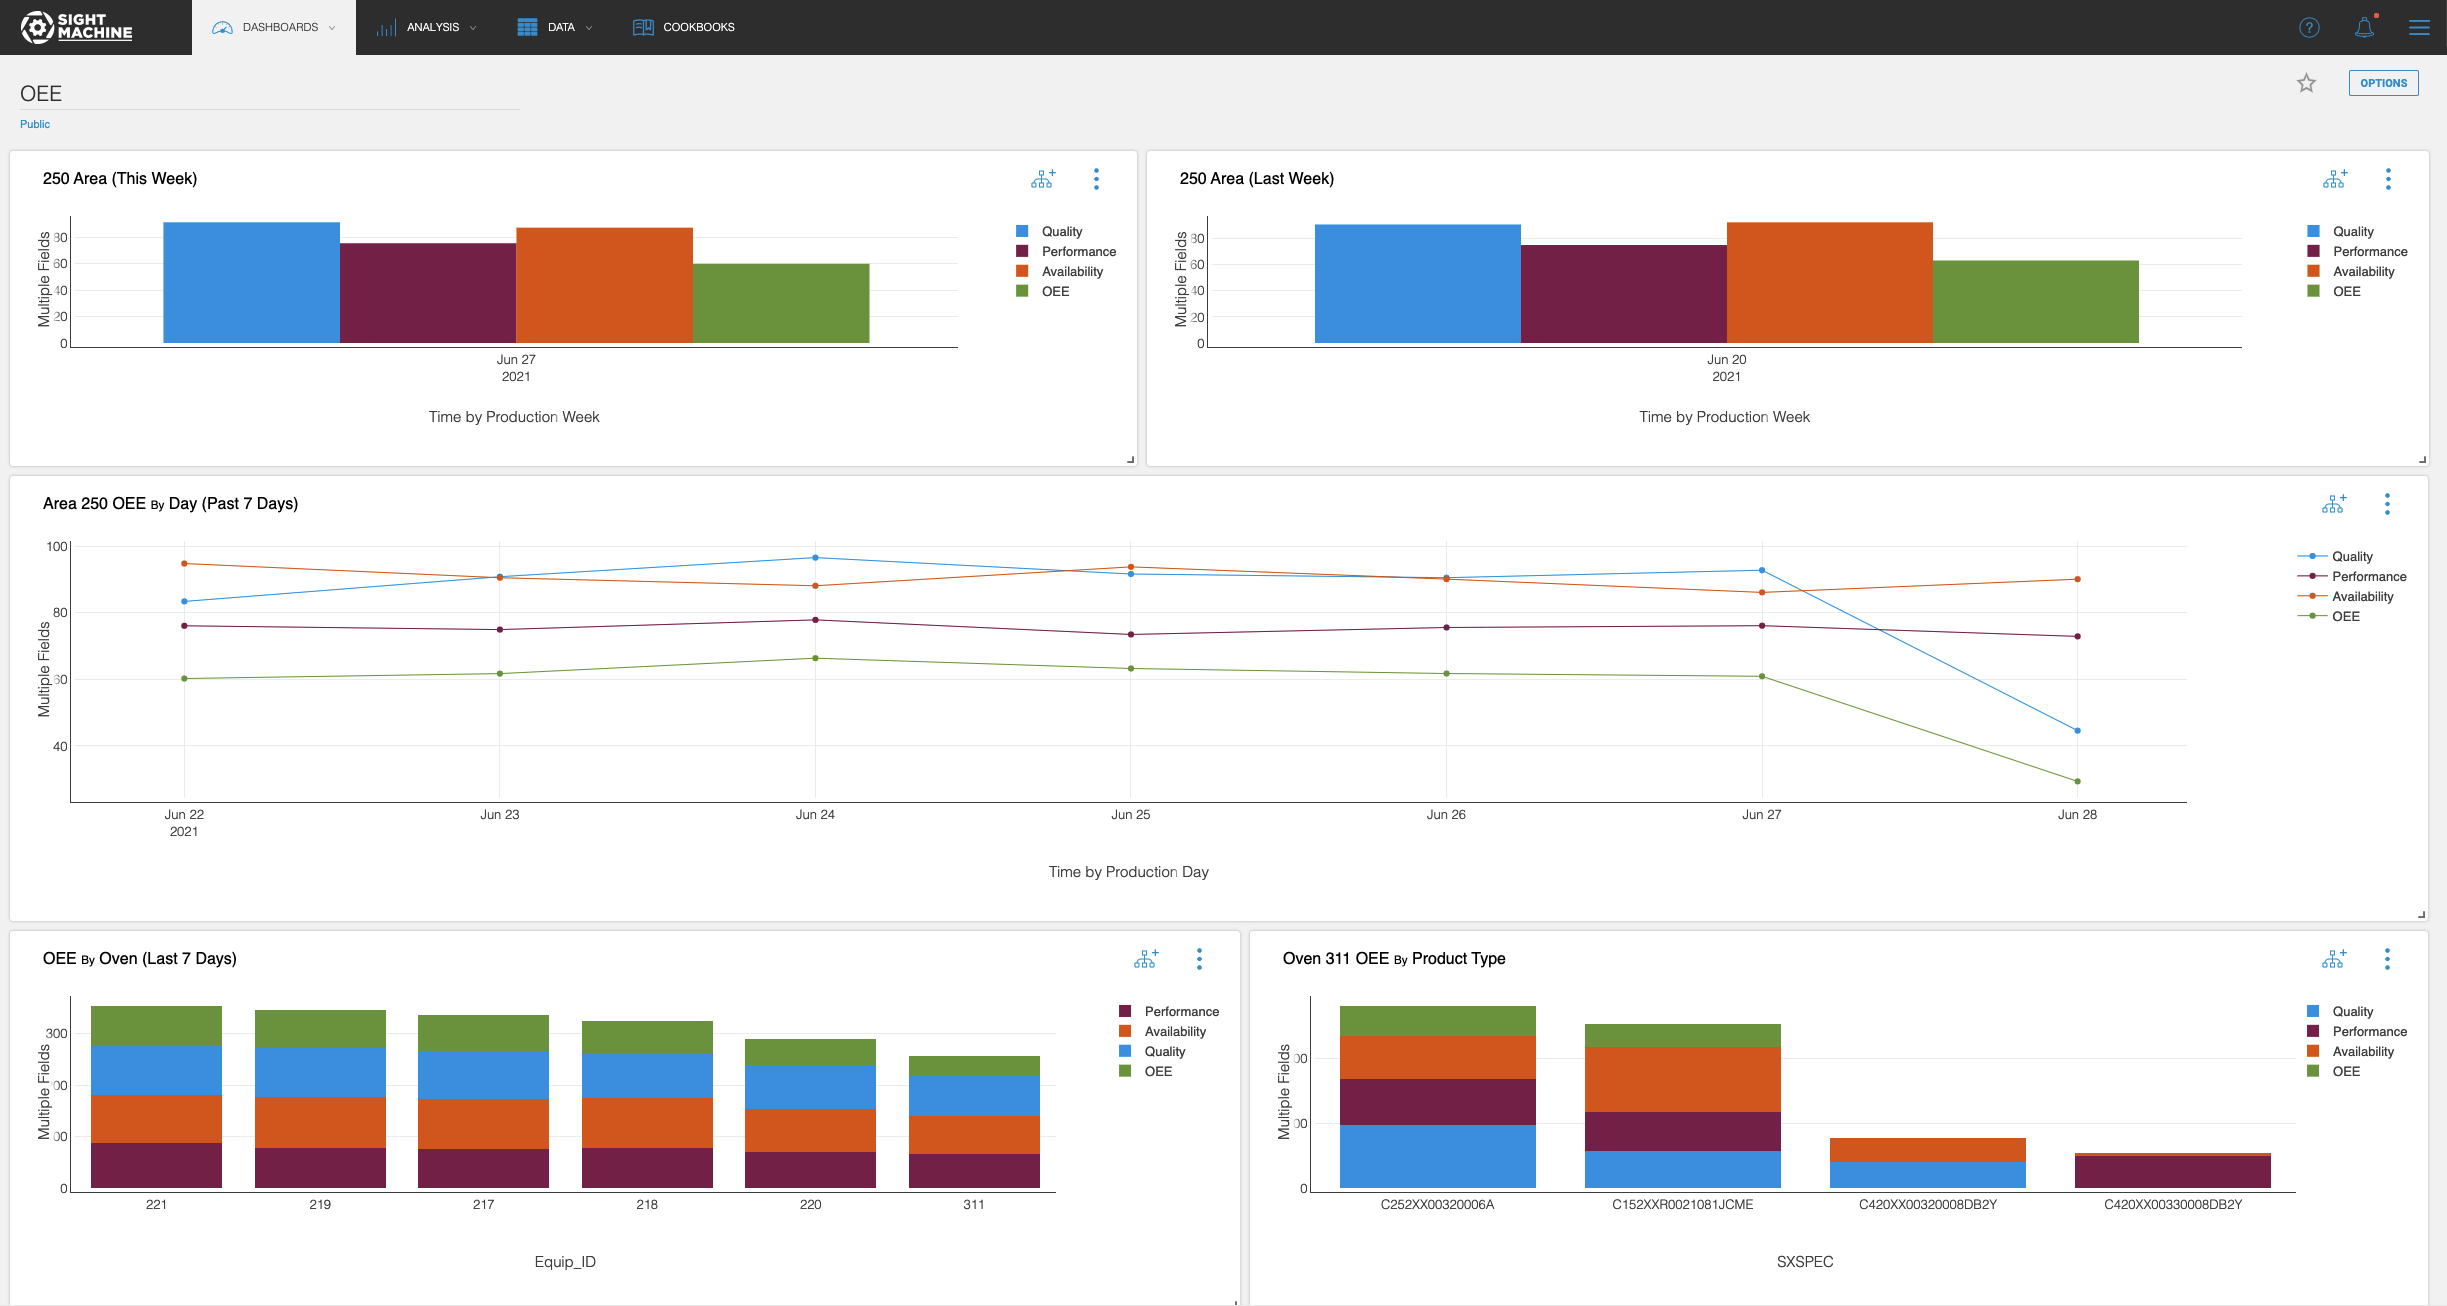The image size is (2447, 1306).
Task: Click the stacked bar for oven 221
Action: [156, 1097]
